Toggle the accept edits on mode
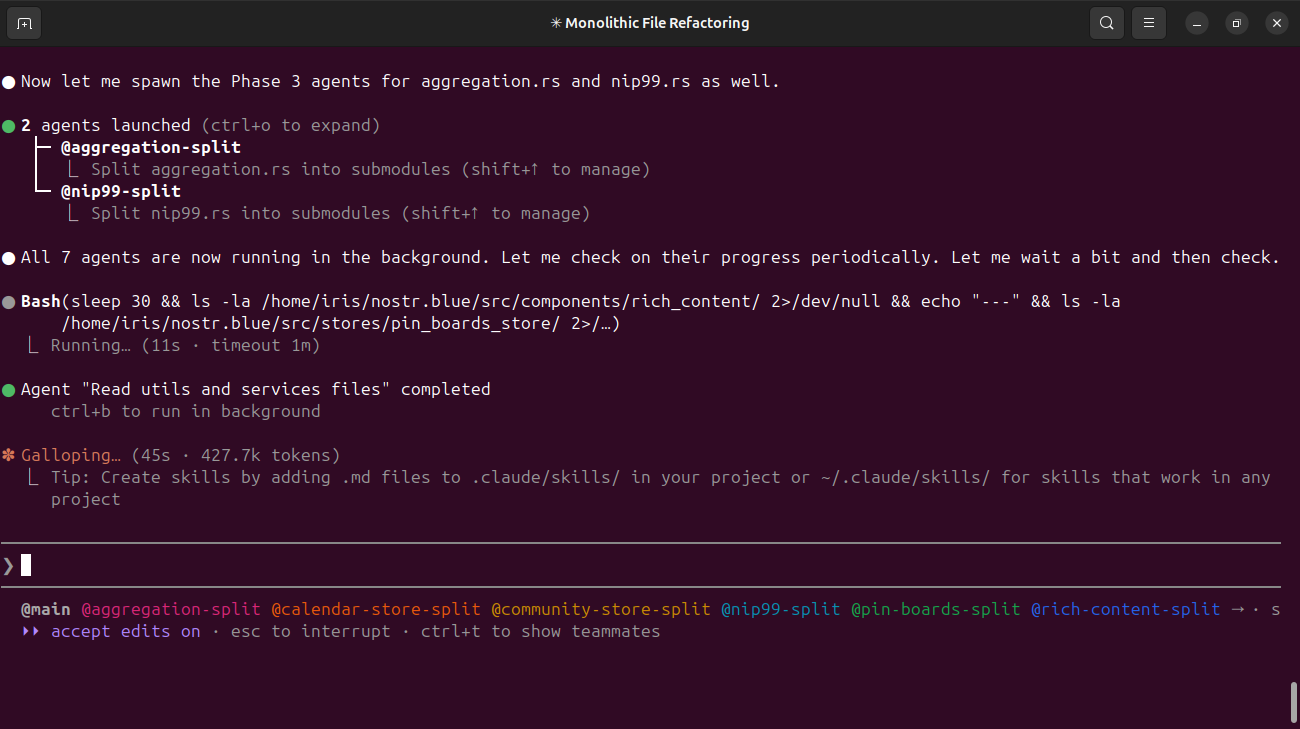 point(125,632)
